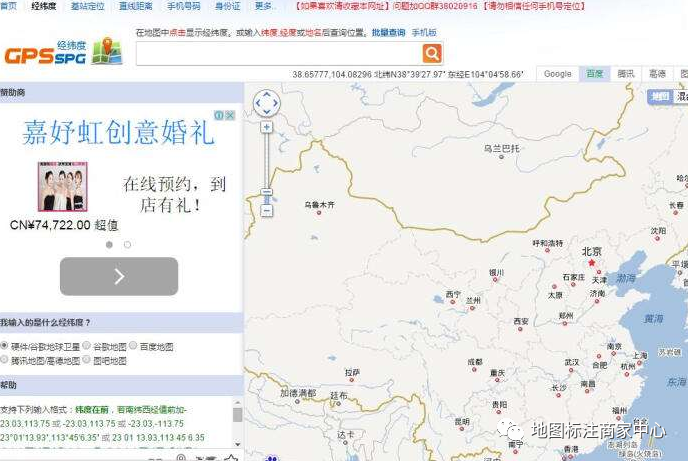Viewport: 688px width, 461px height.
Task: Click the orange search magnifier button
Action: click(x=431, y=54)
